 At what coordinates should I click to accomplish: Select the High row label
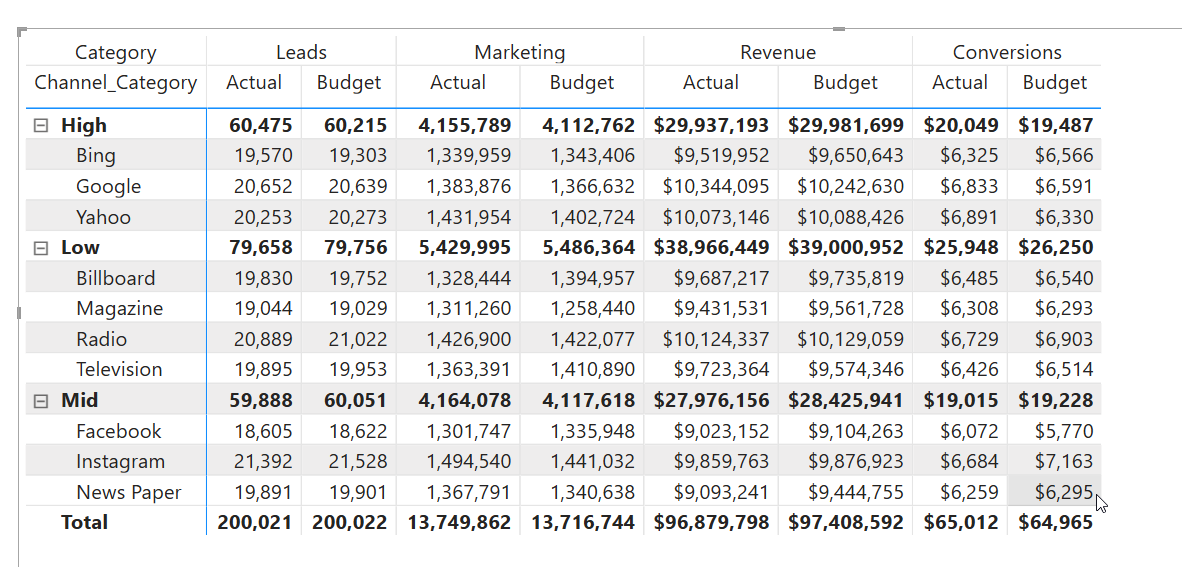[84, 125]
